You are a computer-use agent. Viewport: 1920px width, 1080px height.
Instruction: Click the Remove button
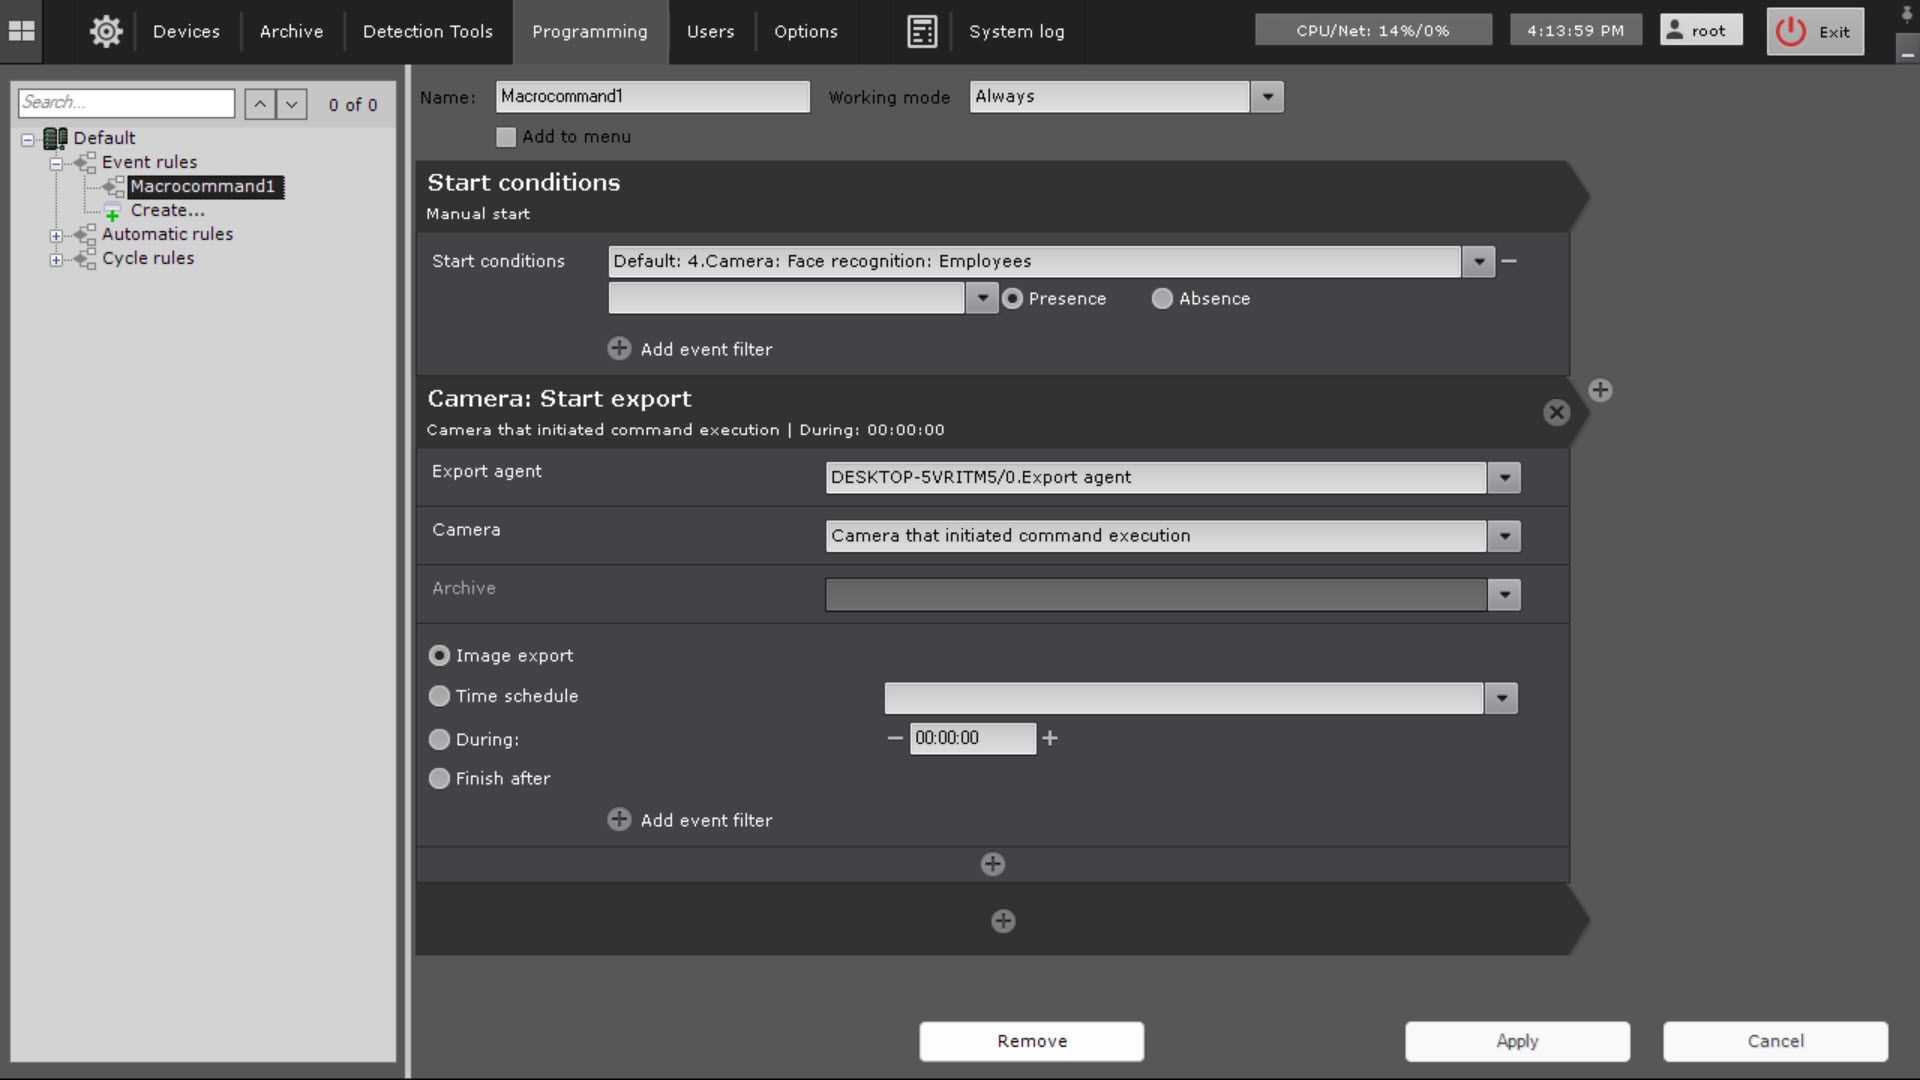1031,1041
